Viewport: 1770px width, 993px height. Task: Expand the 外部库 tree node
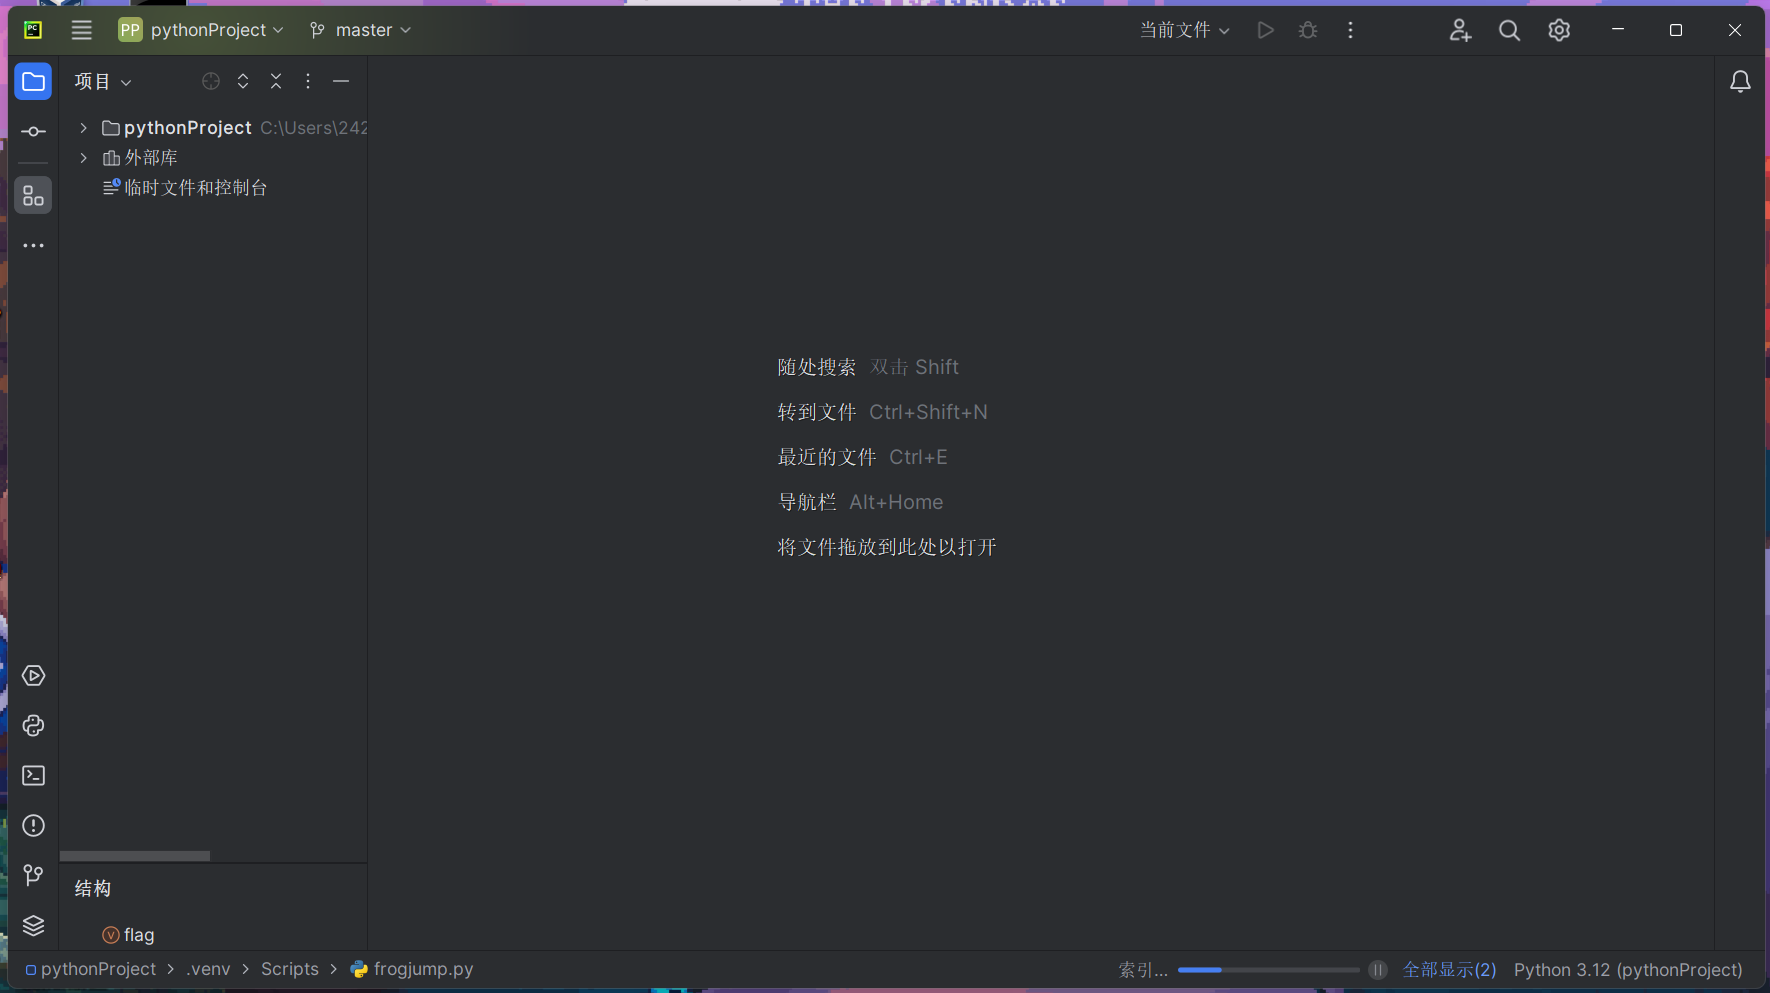[84, 158]
